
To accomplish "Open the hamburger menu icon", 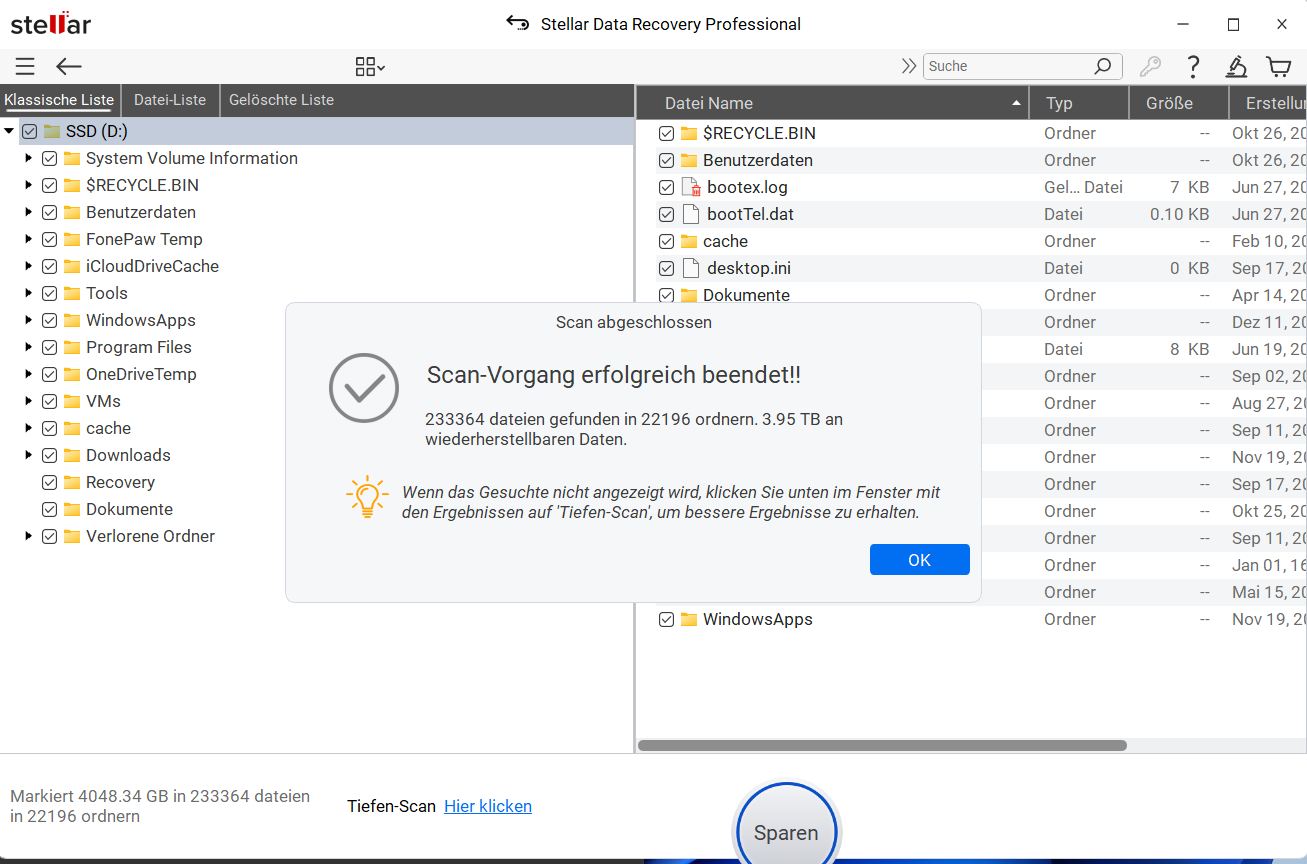I will pyautogui.click(x=25, y=67).
